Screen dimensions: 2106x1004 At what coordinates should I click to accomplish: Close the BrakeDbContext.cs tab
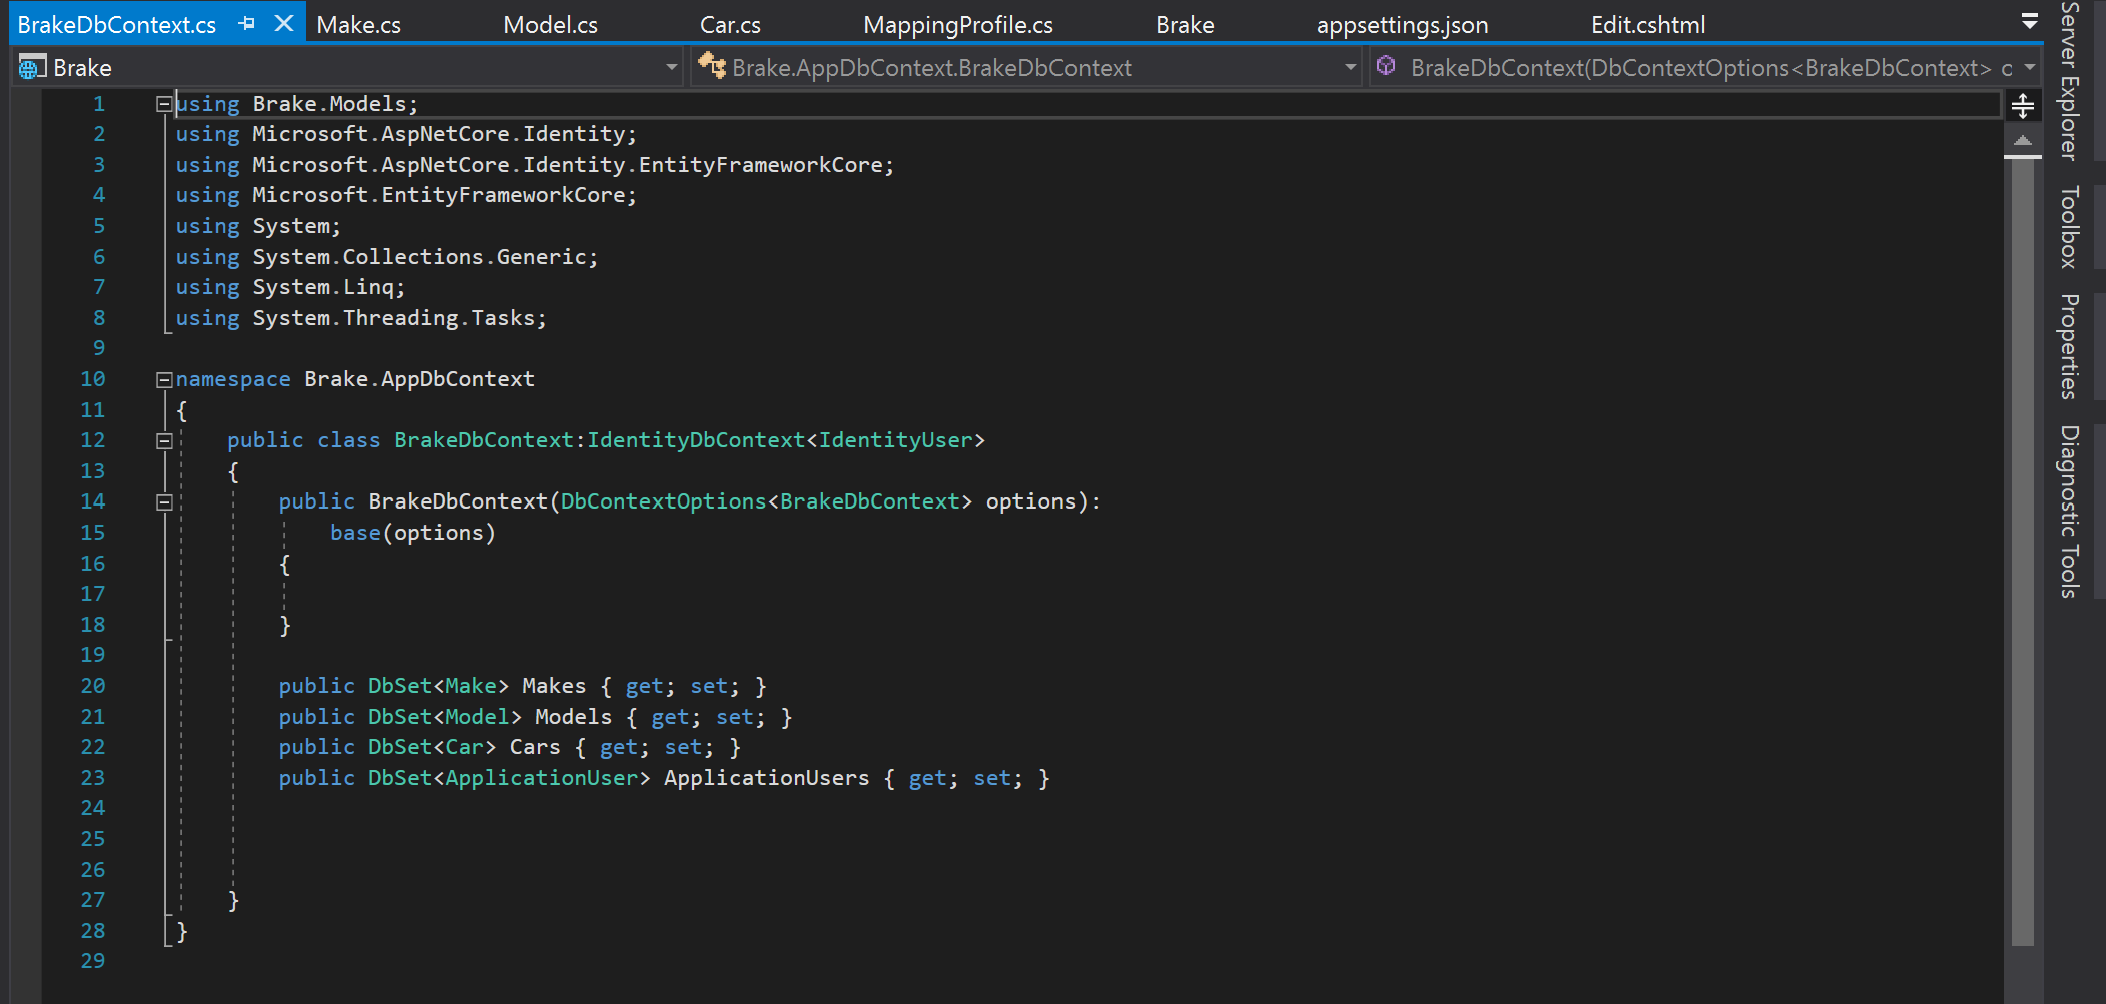point(284,23)
